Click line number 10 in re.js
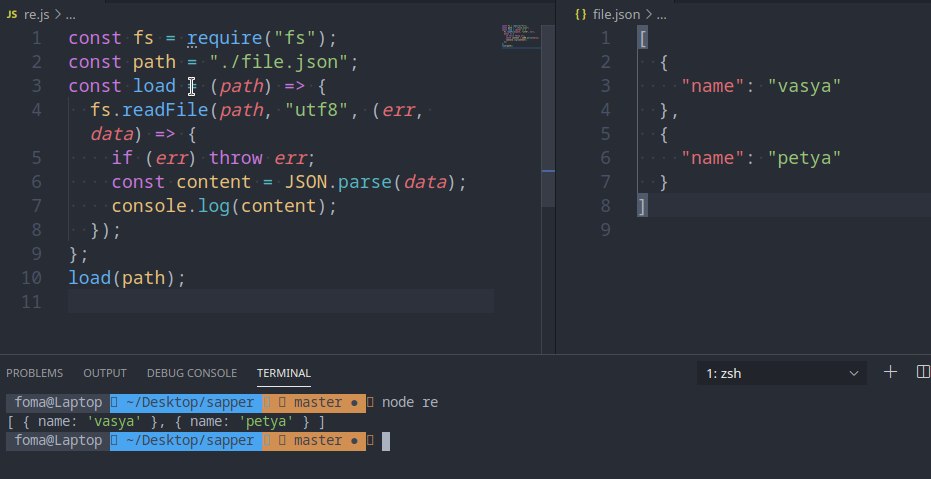 pyautogui.click(x=31, y=278)
